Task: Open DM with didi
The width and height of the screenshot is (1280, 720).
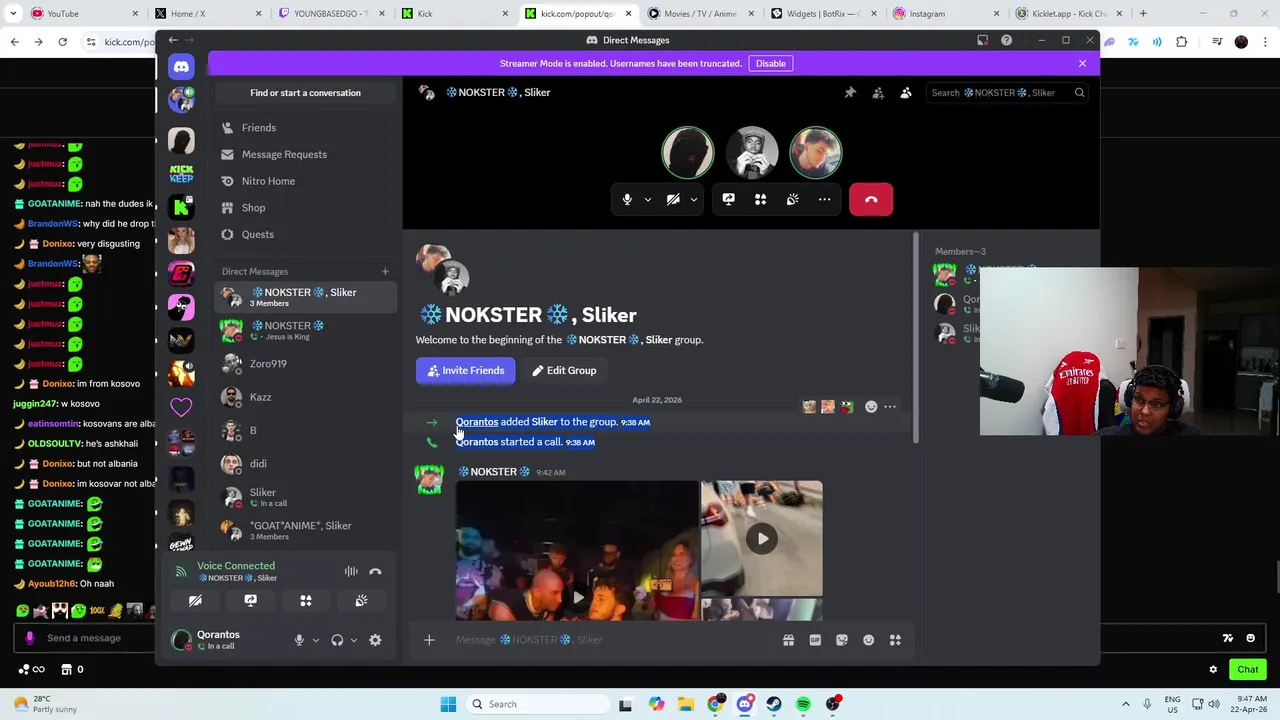Action: (305, 464)
